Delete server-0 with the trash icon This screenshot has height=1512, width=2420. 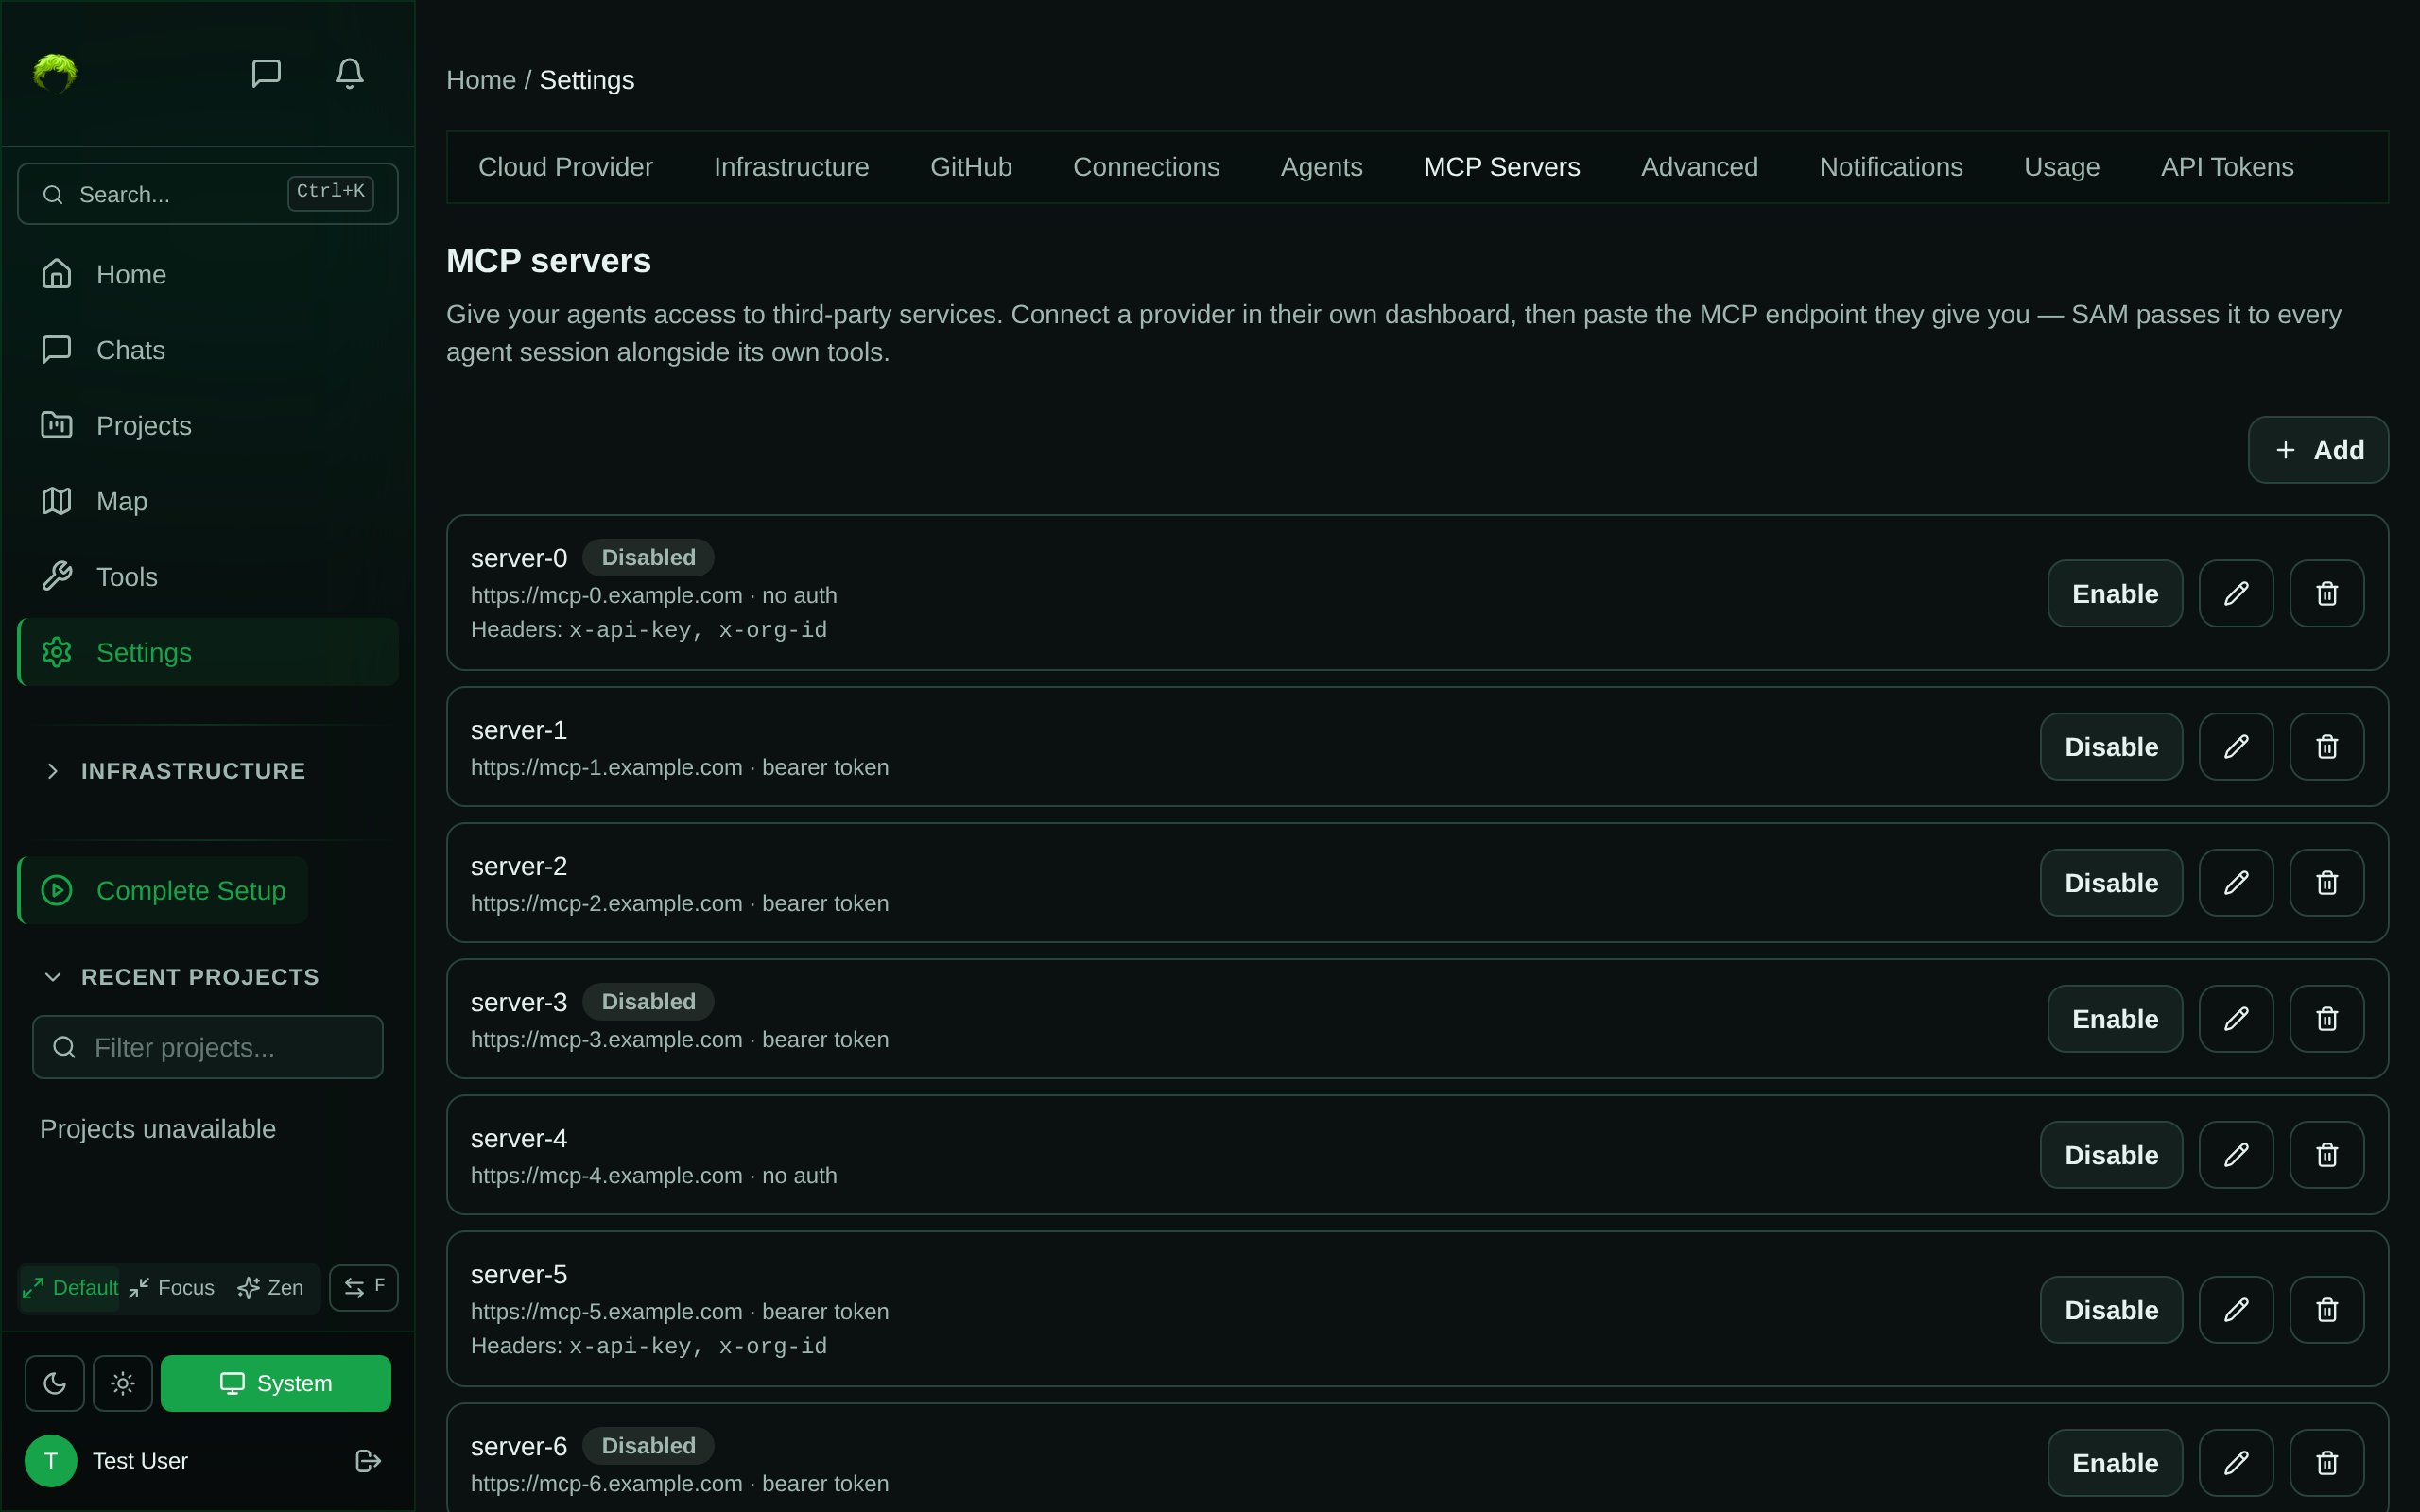[x=2327, y=593]
